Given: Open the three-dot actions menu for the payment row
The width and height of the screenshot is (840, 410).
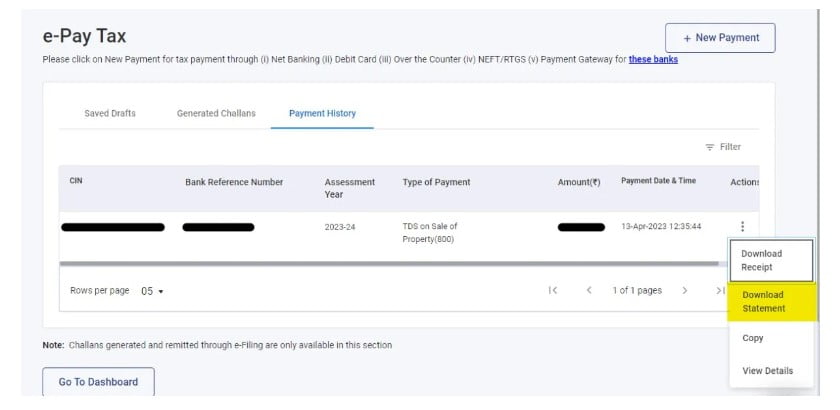Looking at the screenshot, I should [x=742, y=227].
